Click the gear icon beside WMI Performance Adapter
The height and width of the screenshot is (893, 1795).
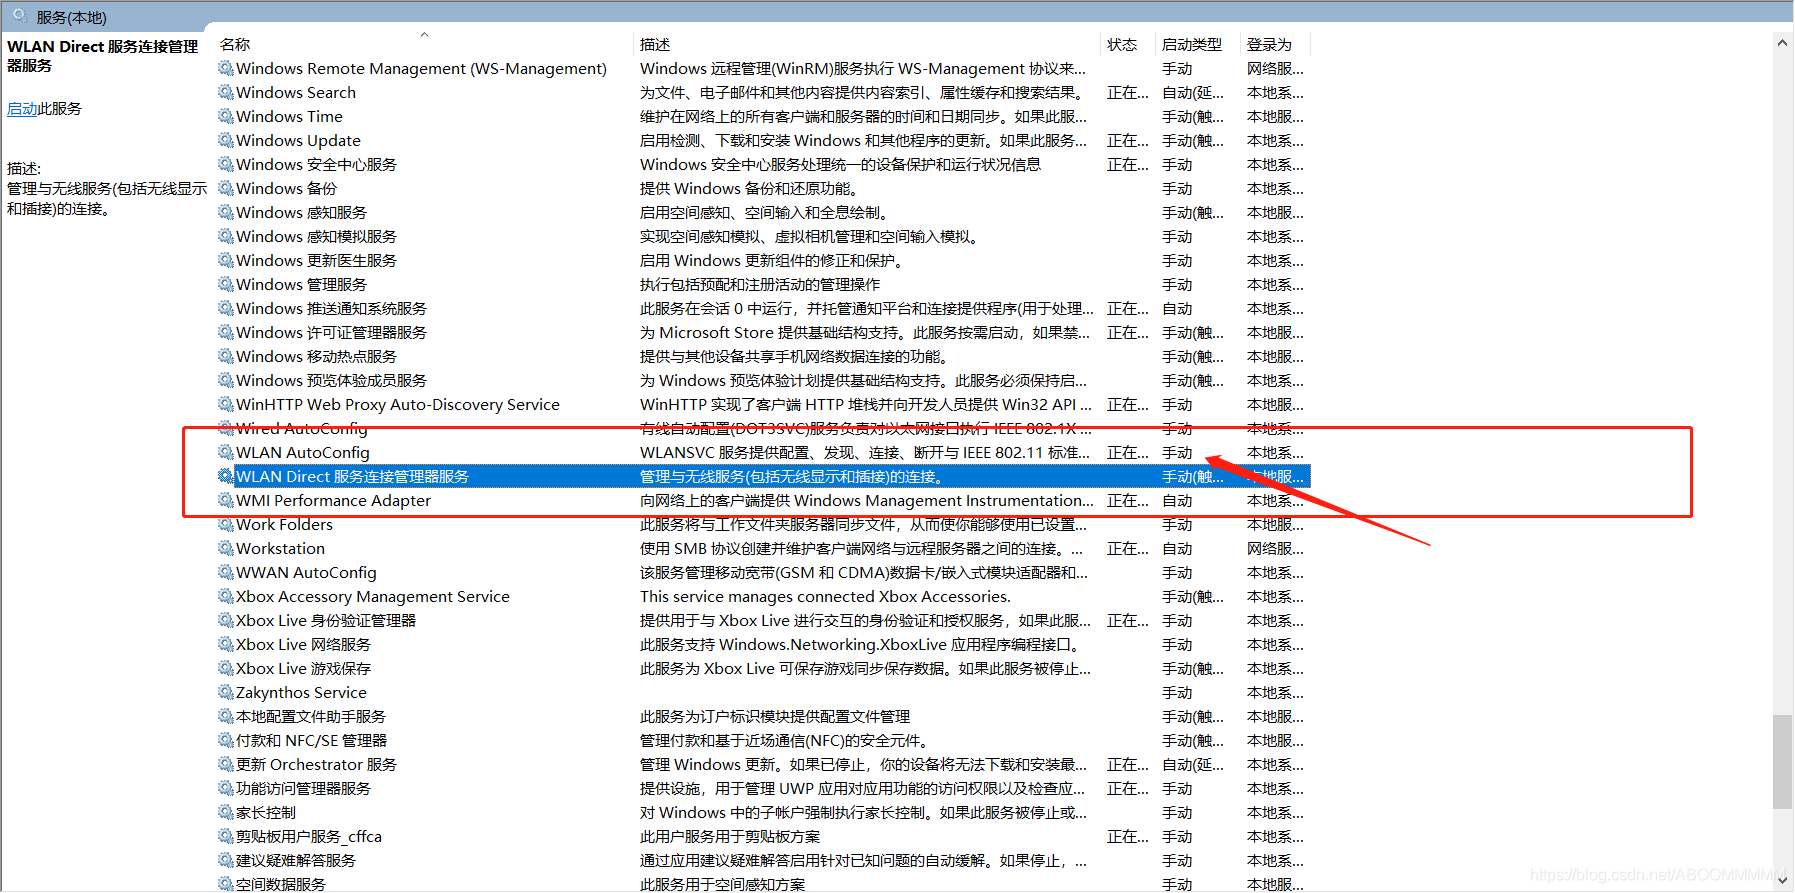pos(226,500)
